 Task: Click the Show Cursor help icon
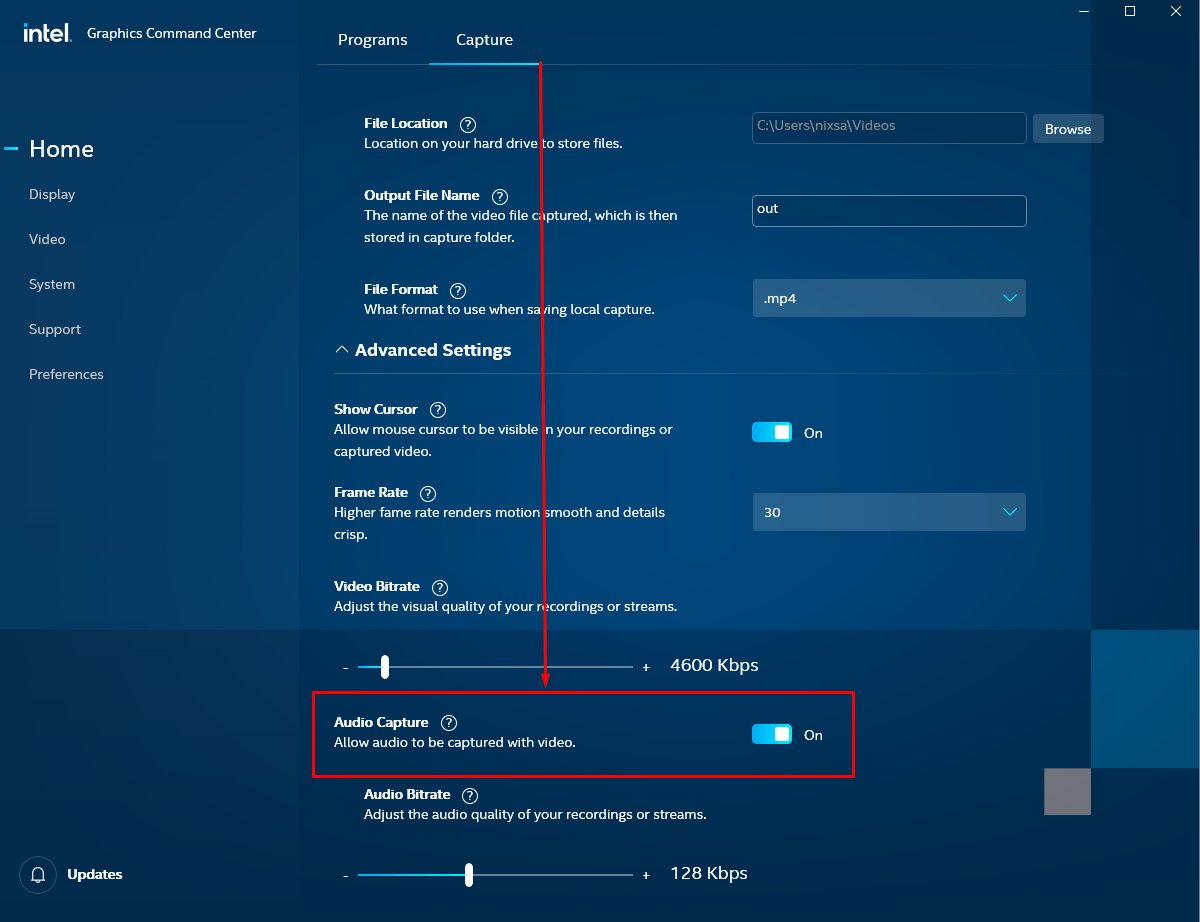click(437, 409)
